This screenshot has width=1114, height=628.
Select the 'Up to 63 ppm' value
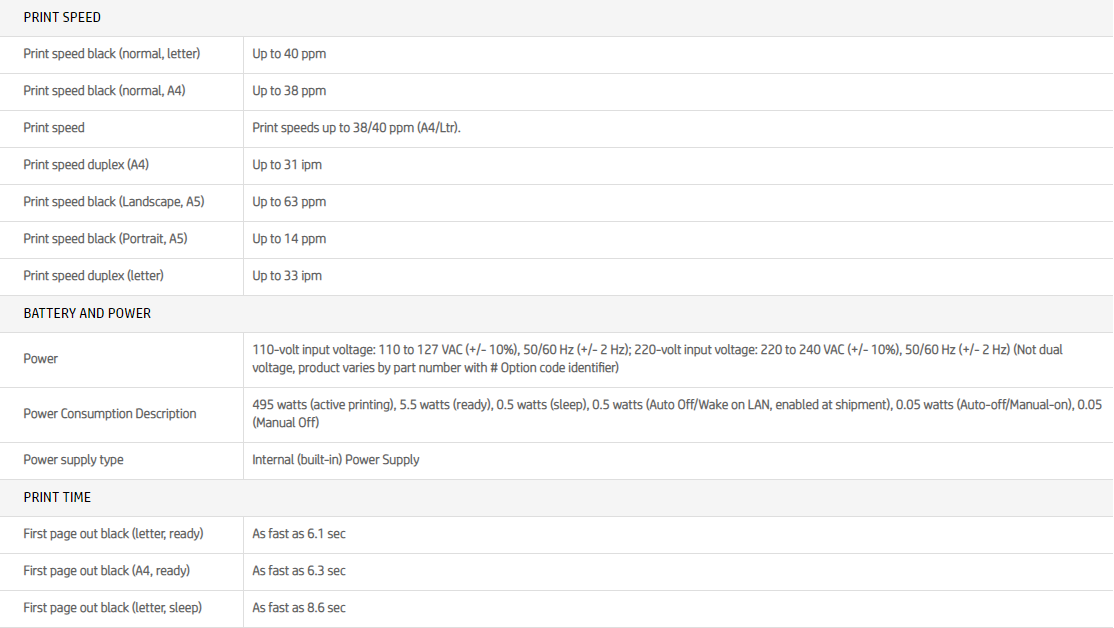[289, 202]
